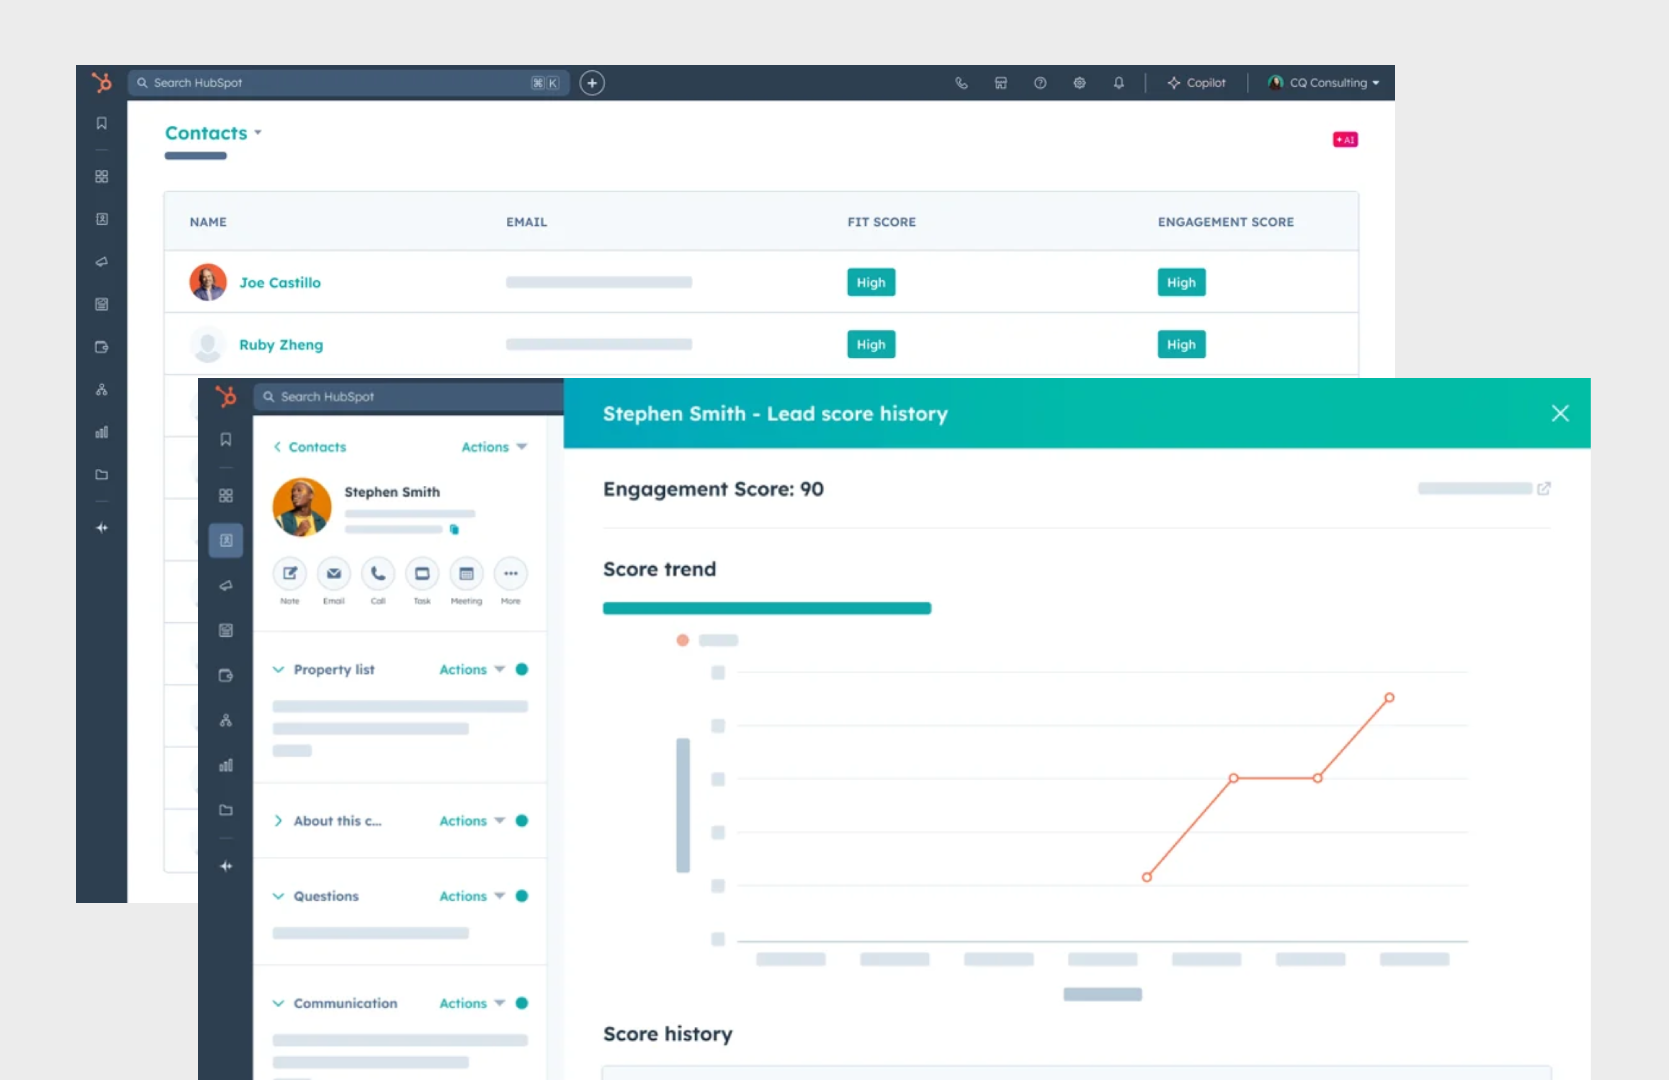Screen dimensions: 1669x1080
Task: Click the Note icon under Stephen Smith
Action: click(x=290, y=573)
